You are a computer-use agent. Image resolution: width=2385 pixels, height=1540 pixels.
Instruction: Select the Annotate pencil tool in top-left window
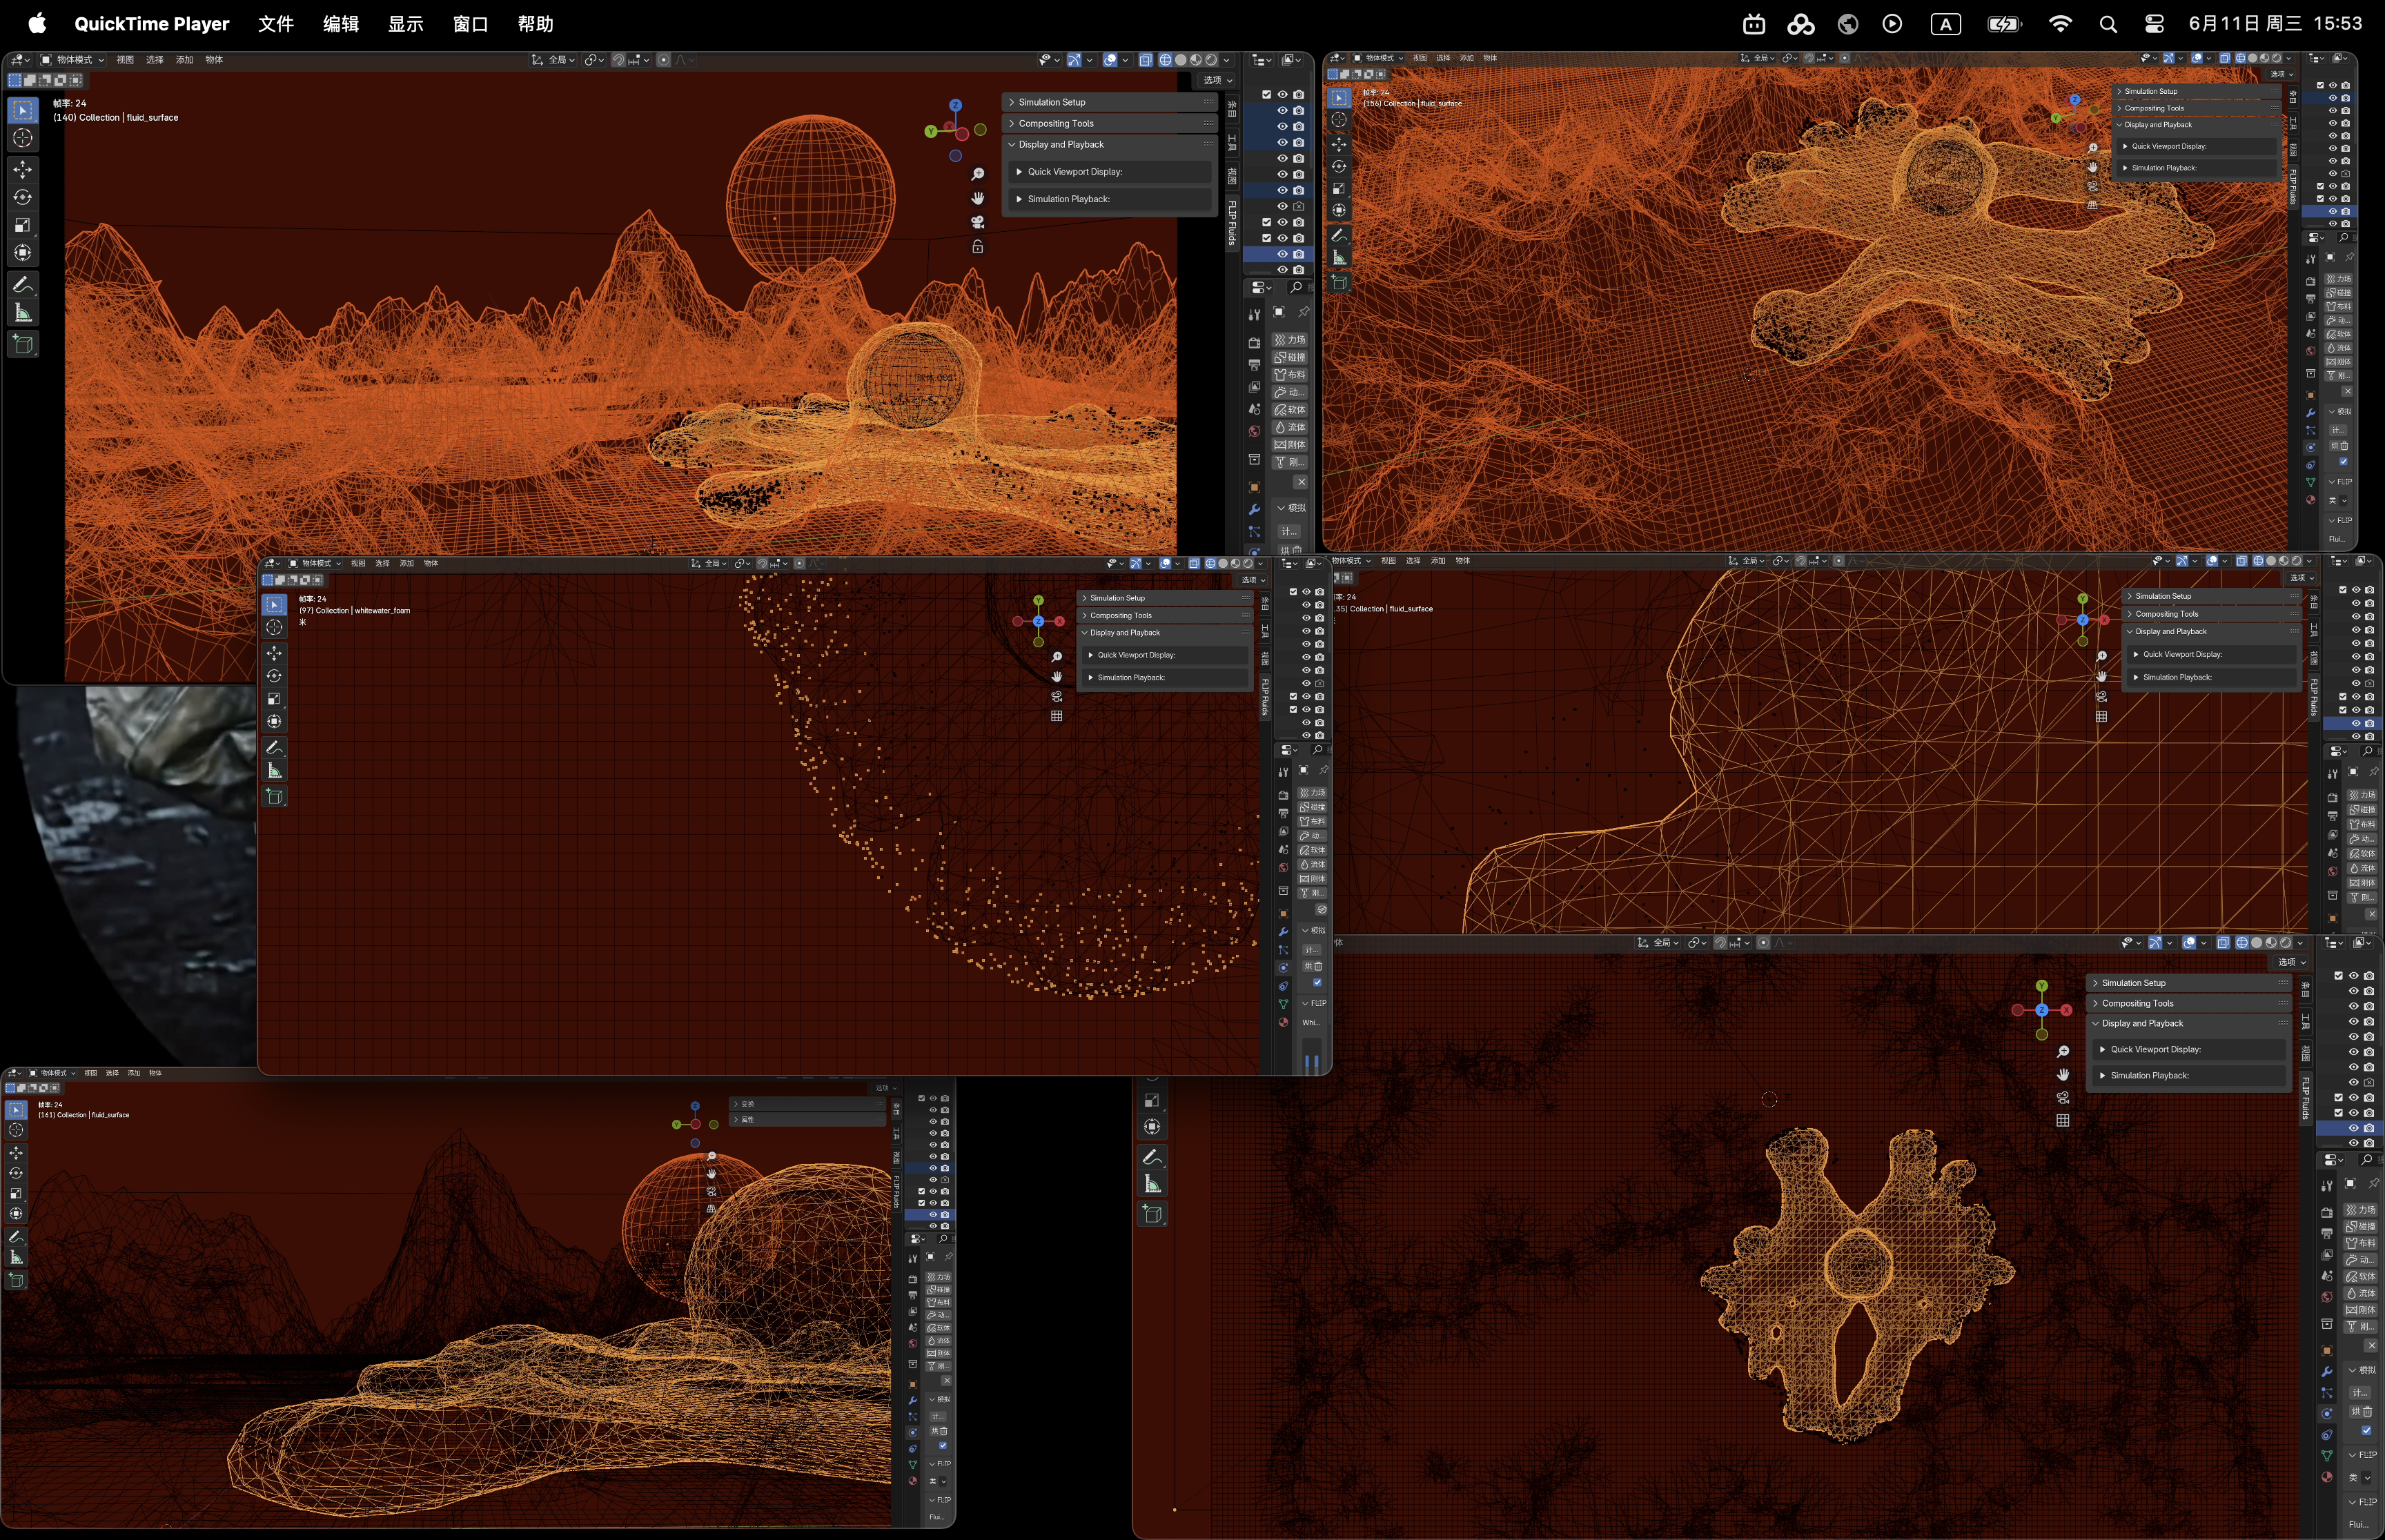coord(23,285)
